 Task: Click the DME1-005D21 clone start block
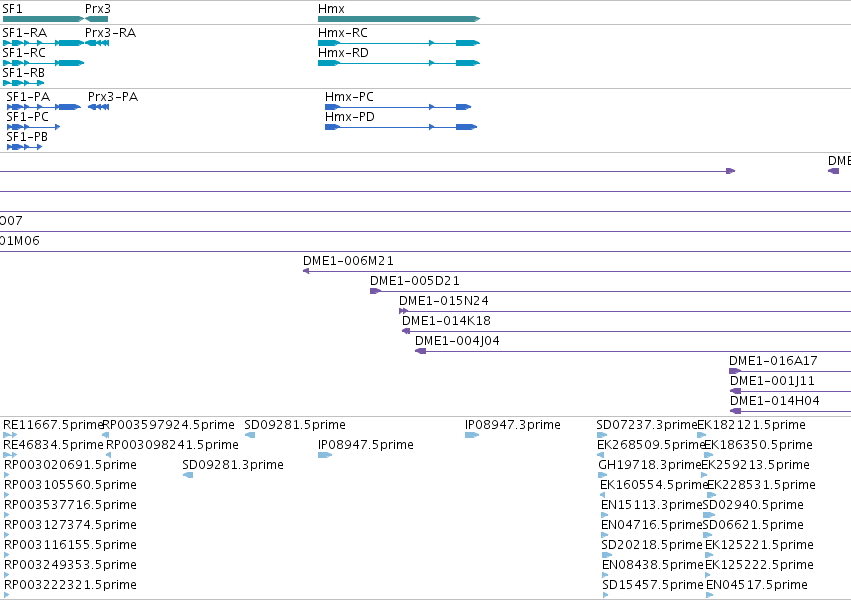(x=376, y=291)
